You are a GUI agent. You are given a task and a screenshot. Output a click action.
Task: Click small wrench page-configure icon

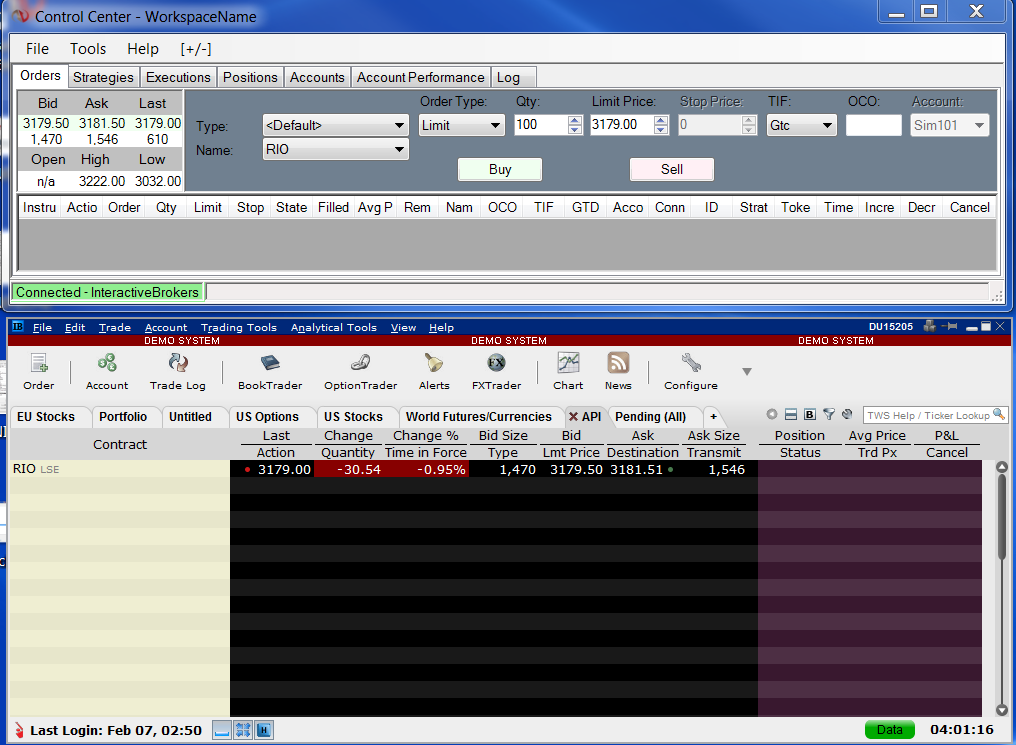(x=848, y=415)
